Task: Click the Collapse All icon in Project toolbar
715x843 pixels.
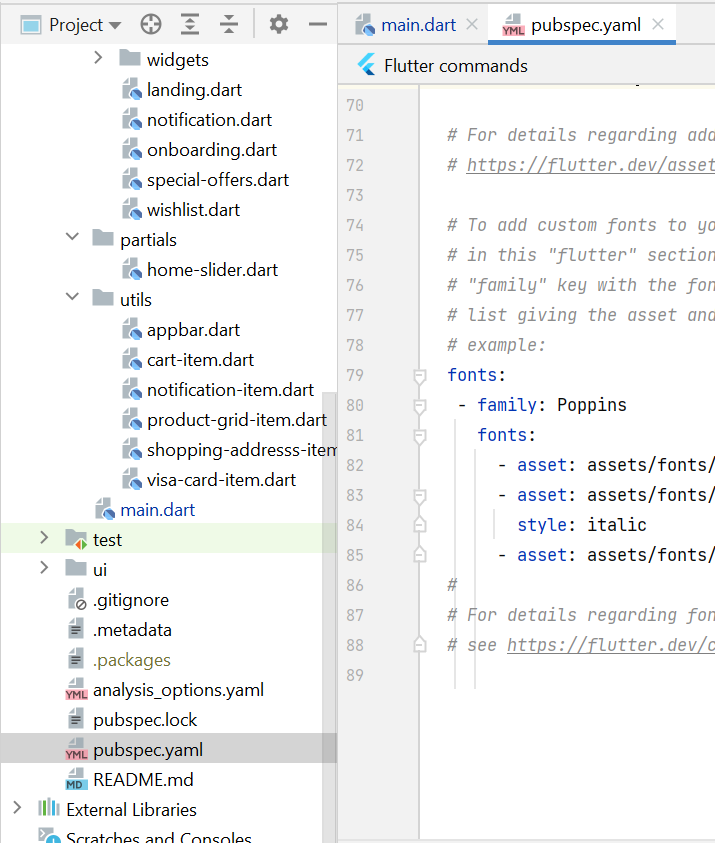Action: click(x=229, y=24)
